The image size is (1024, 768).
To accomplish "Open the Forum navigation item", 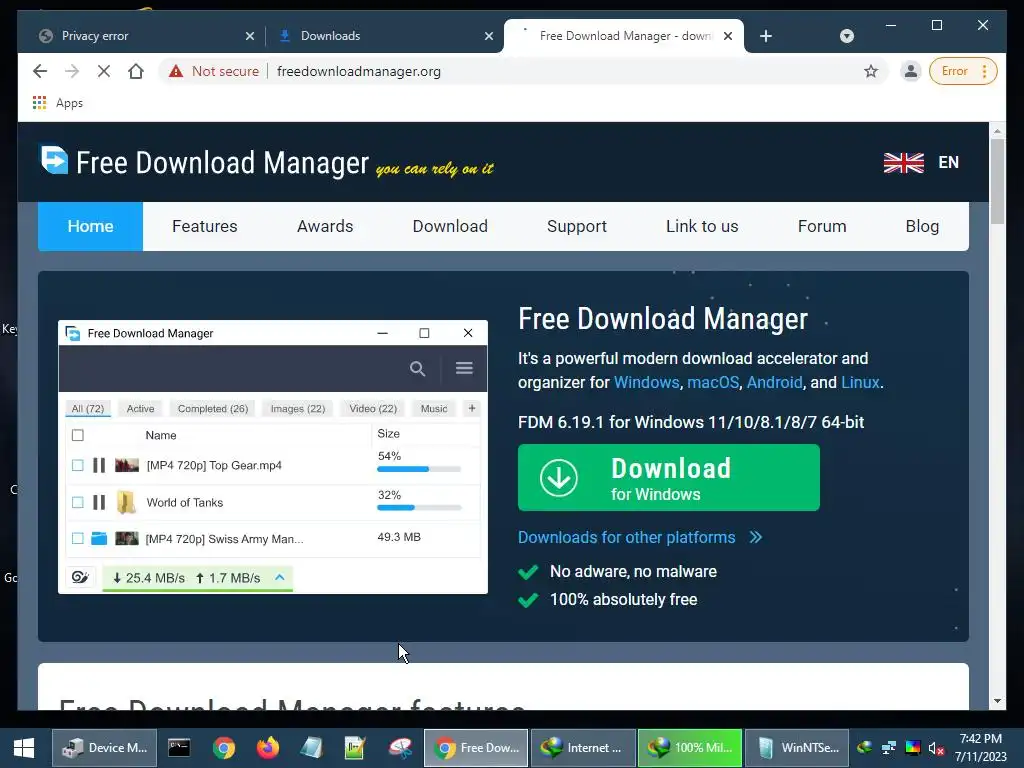I will 822,226.
